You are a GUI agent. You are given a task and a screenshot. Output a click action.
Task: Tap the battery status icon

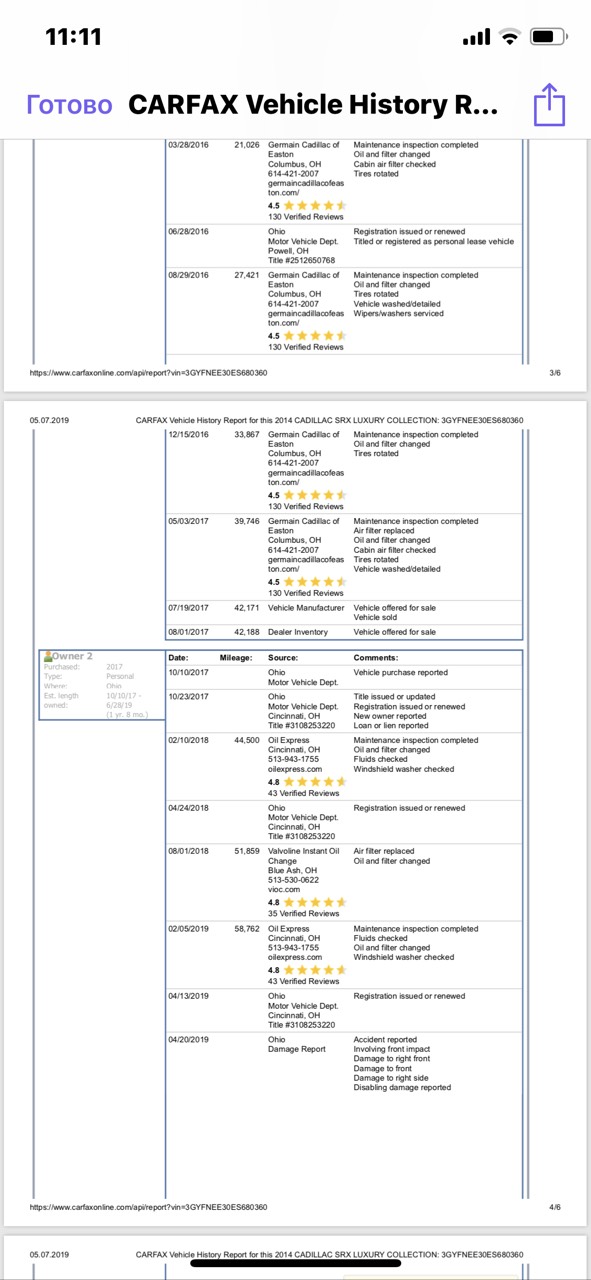[x=548, y=37]
